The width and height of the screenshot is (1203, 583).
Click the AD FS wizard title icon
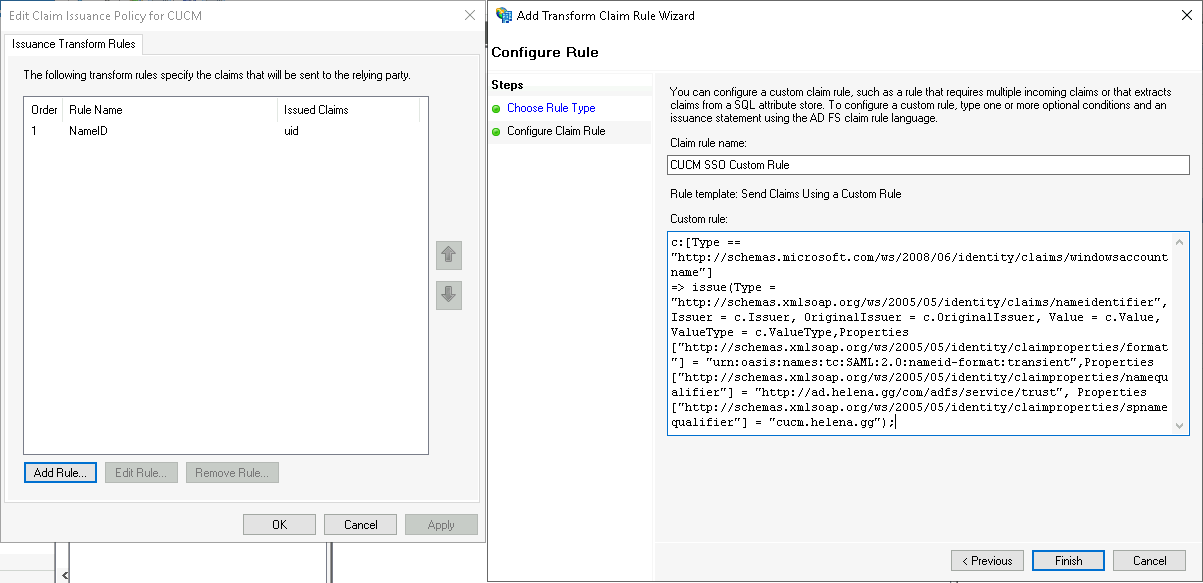tap(503, 15)
